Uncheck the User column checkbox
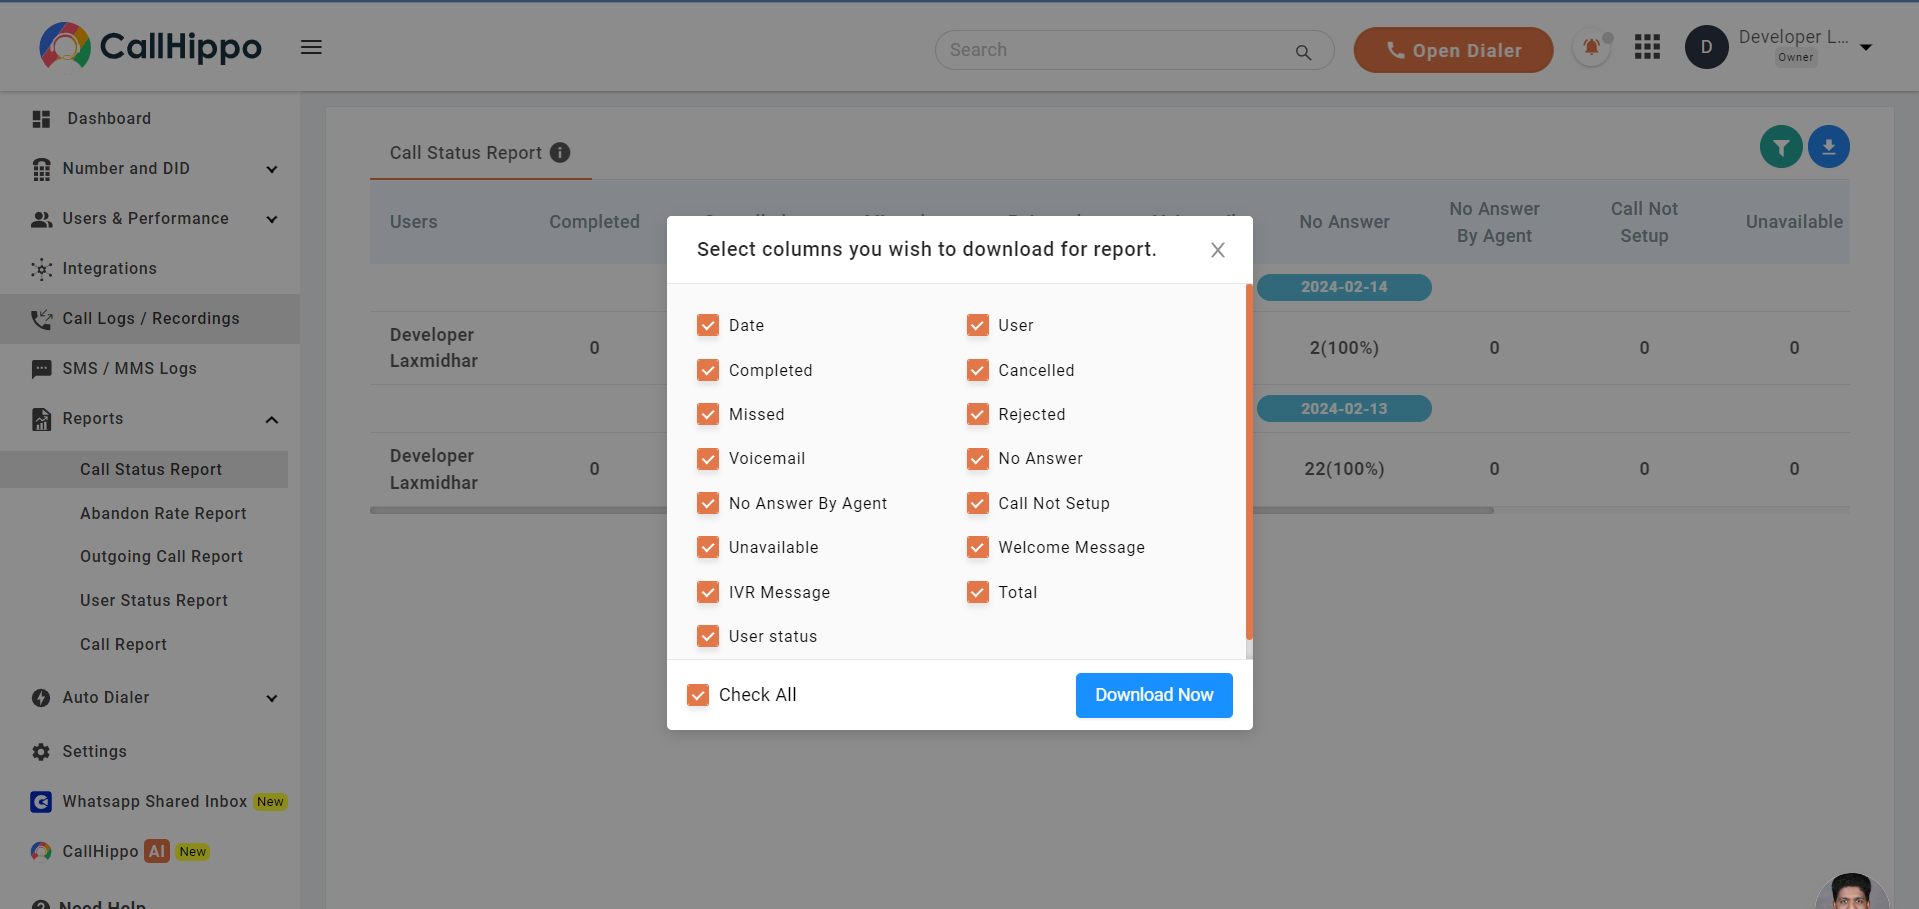The height and width of the screenshot is (909, 1919). pyautogui.click(x=977, y=325)
